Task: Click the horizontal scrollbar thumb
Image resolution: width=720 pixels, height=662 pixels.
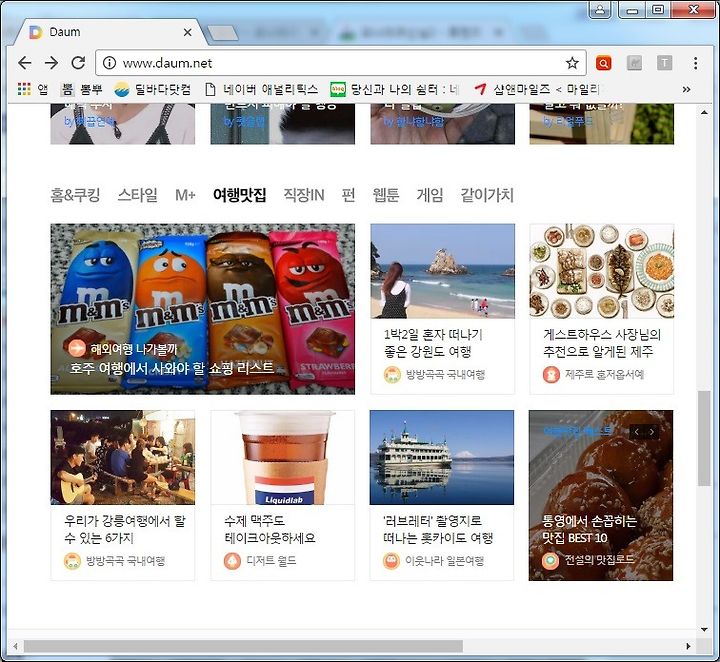Action: coord(243,646)
